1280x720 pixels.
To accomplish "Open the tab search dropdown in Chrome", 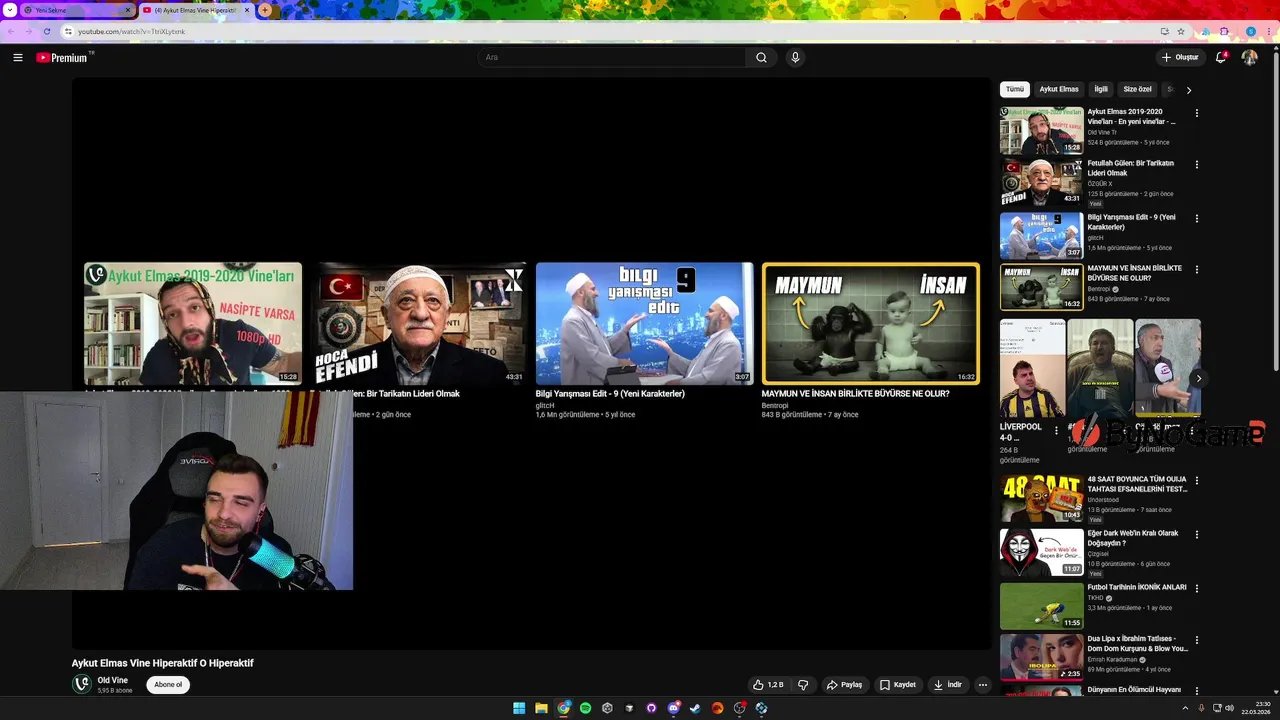I will point(10,10).
